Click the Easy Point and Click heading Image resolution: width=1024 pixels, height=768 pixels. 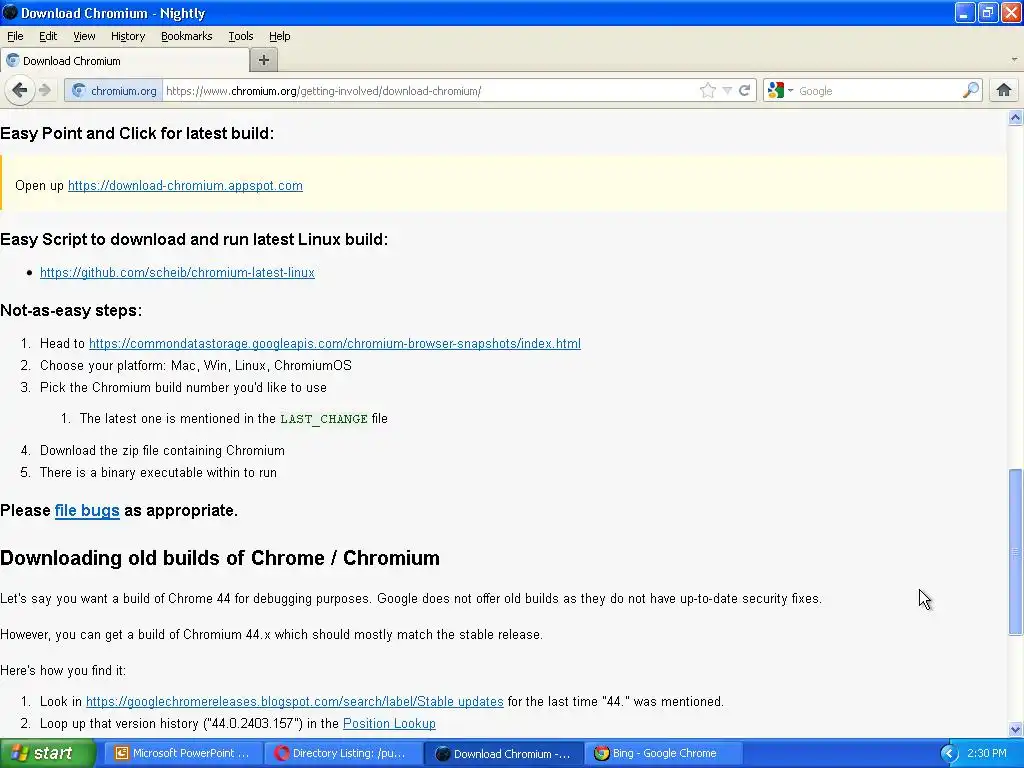[x=137, y=133]
